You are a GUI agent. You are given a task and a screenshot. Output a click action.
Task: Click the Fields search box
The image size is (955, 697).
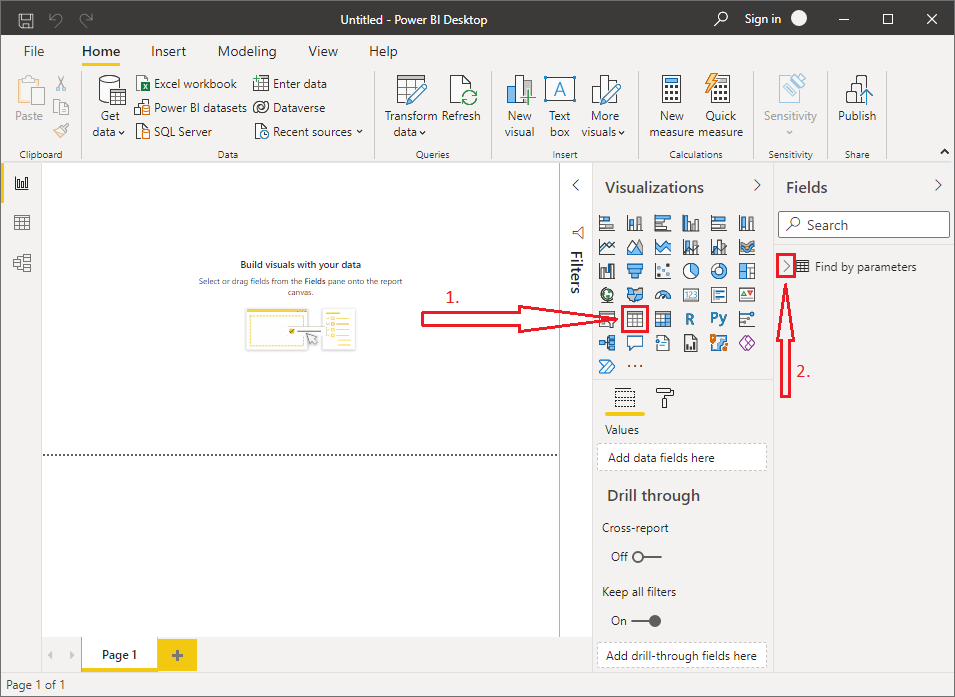tap(864, 225)
